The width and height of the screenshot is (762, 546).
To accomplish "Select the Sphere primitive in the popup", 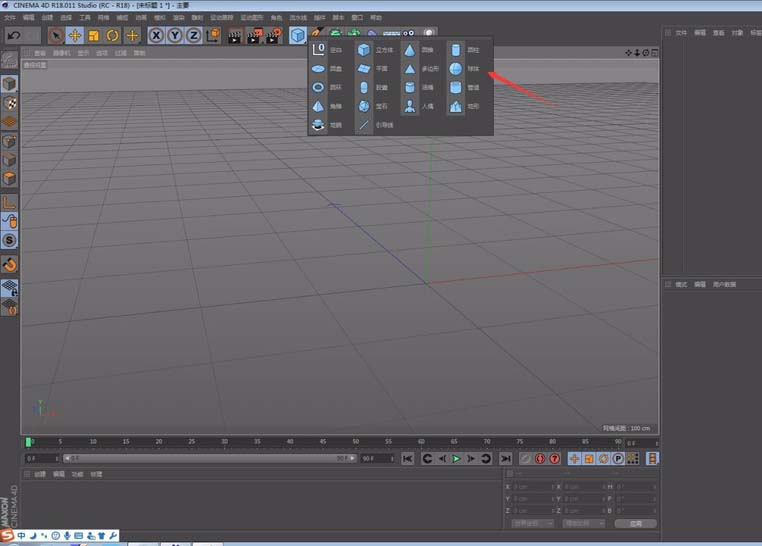I will (x=455, y=69).
